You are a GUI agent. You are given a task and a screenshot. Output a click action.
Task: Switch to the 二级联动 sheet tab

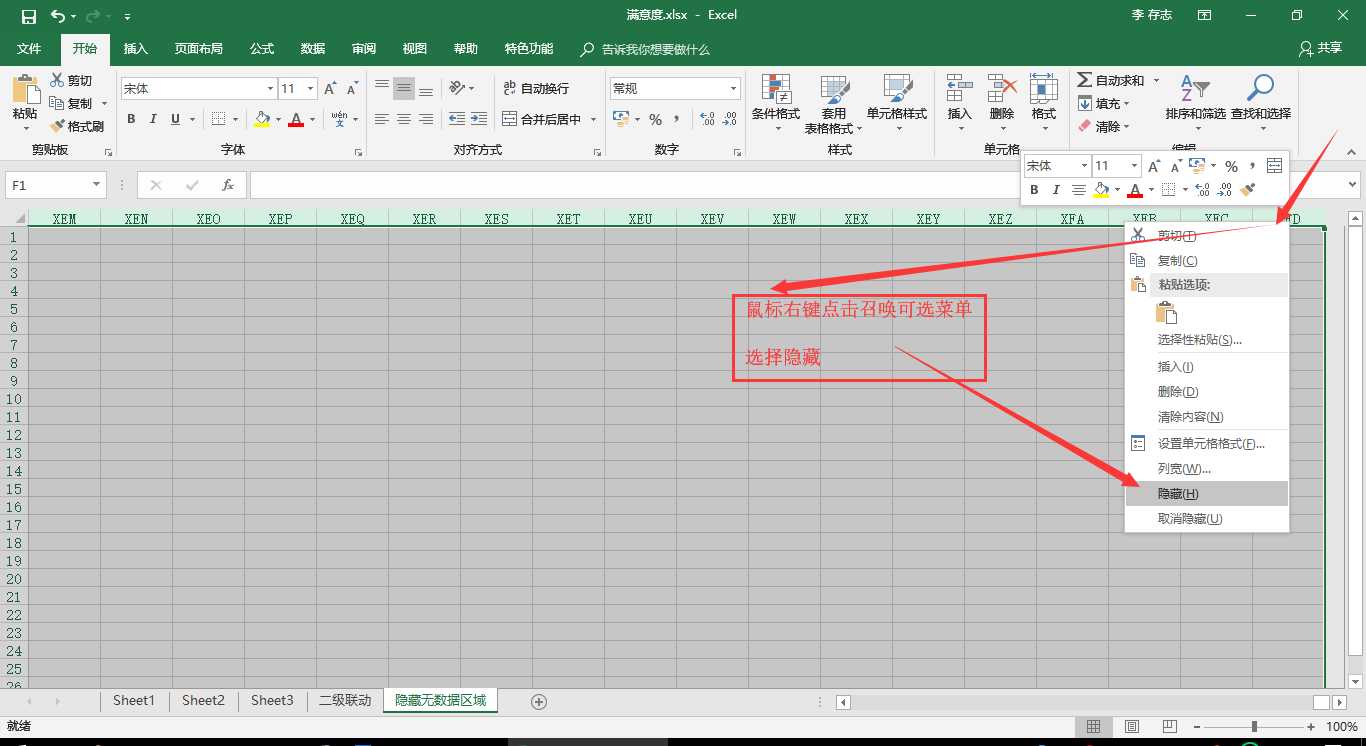344,701
